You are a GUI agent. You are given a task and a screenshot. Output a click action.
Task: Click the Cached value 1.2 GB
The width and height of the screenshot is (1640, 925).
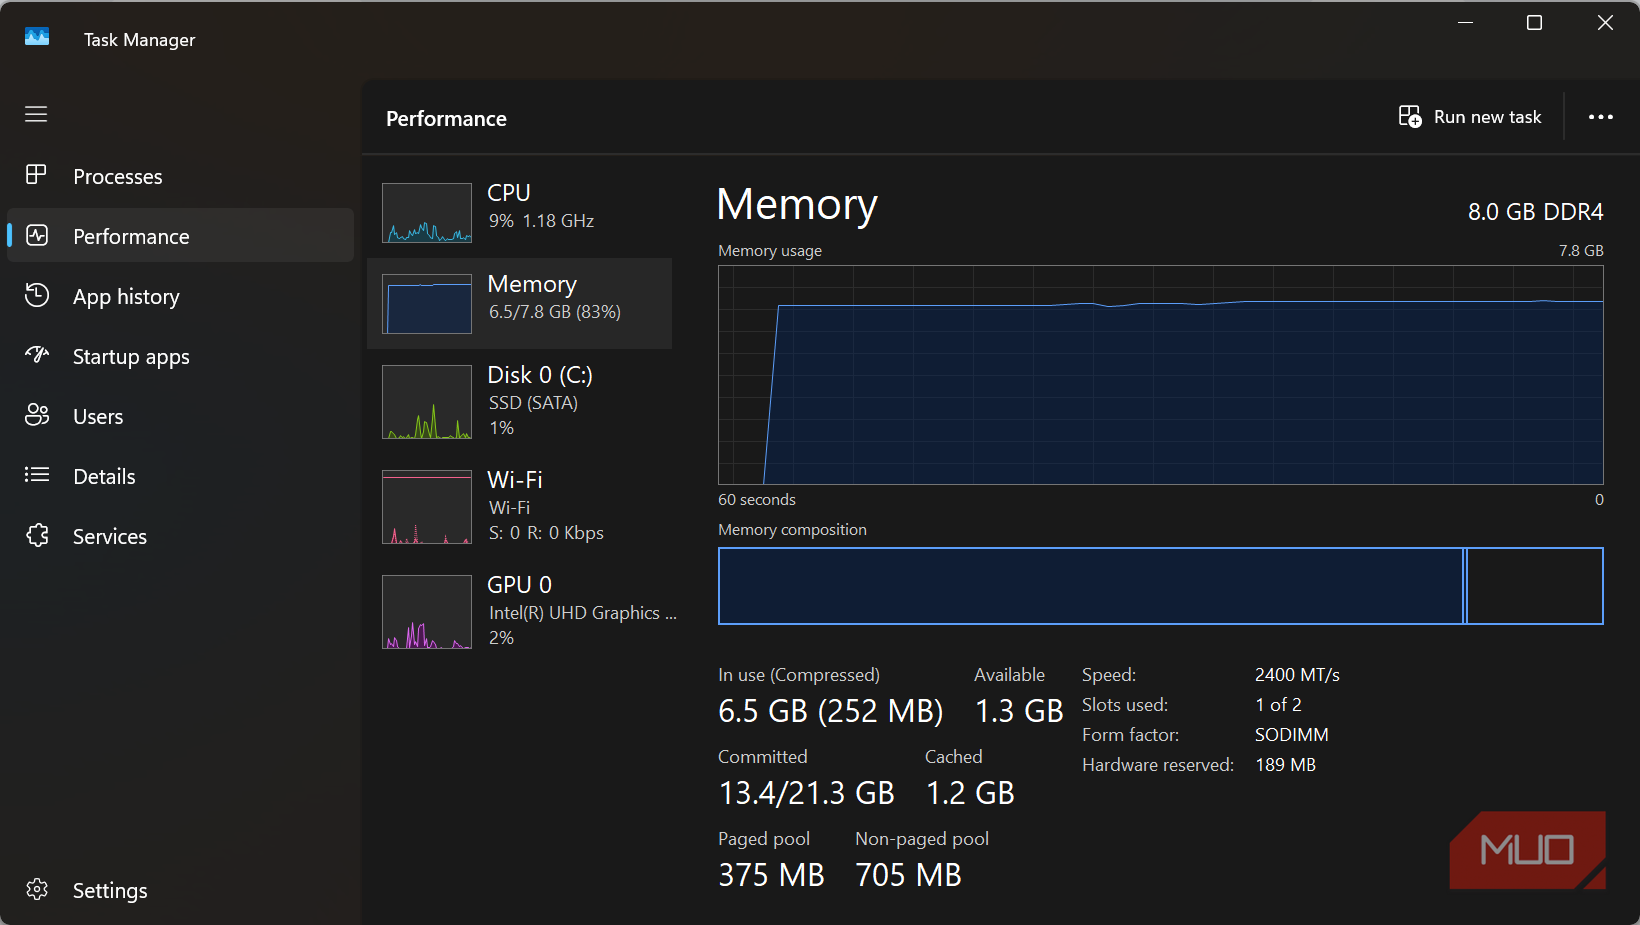coord(970,793)
